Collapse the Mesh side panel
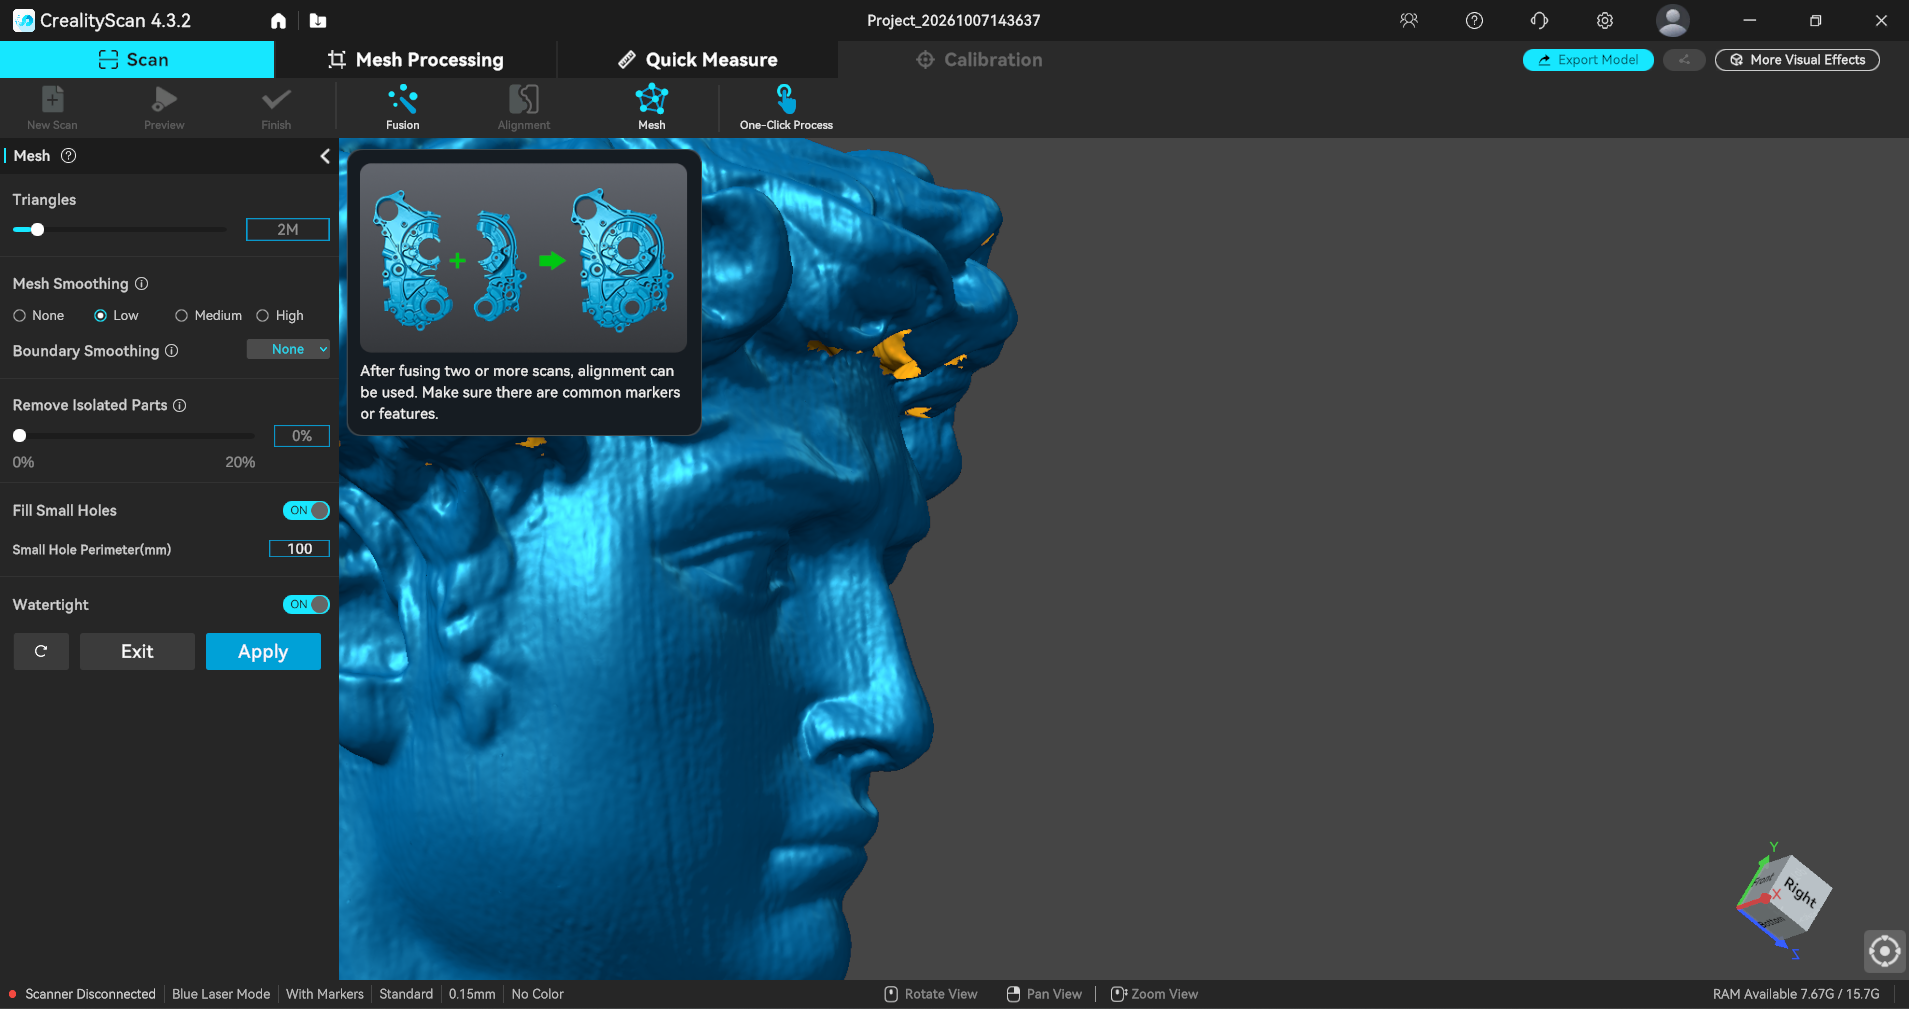 click(325, 156)
